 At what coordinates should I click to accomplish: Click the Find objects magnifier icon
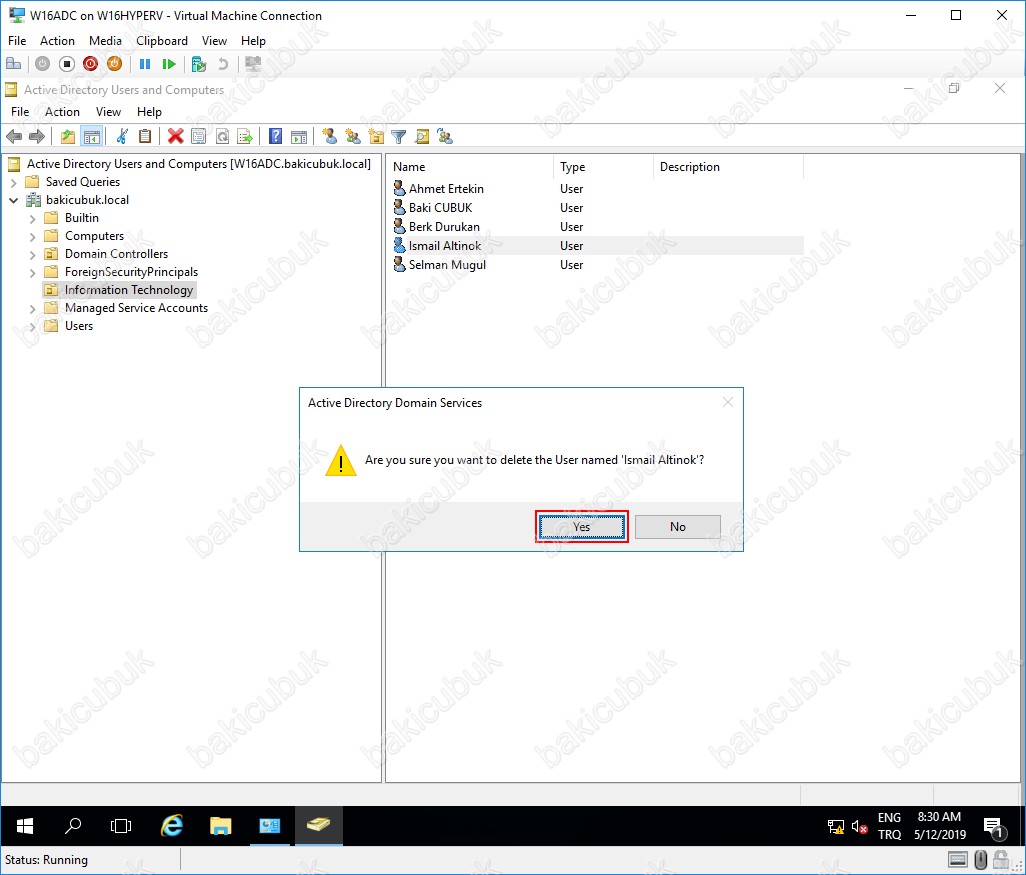422,136
